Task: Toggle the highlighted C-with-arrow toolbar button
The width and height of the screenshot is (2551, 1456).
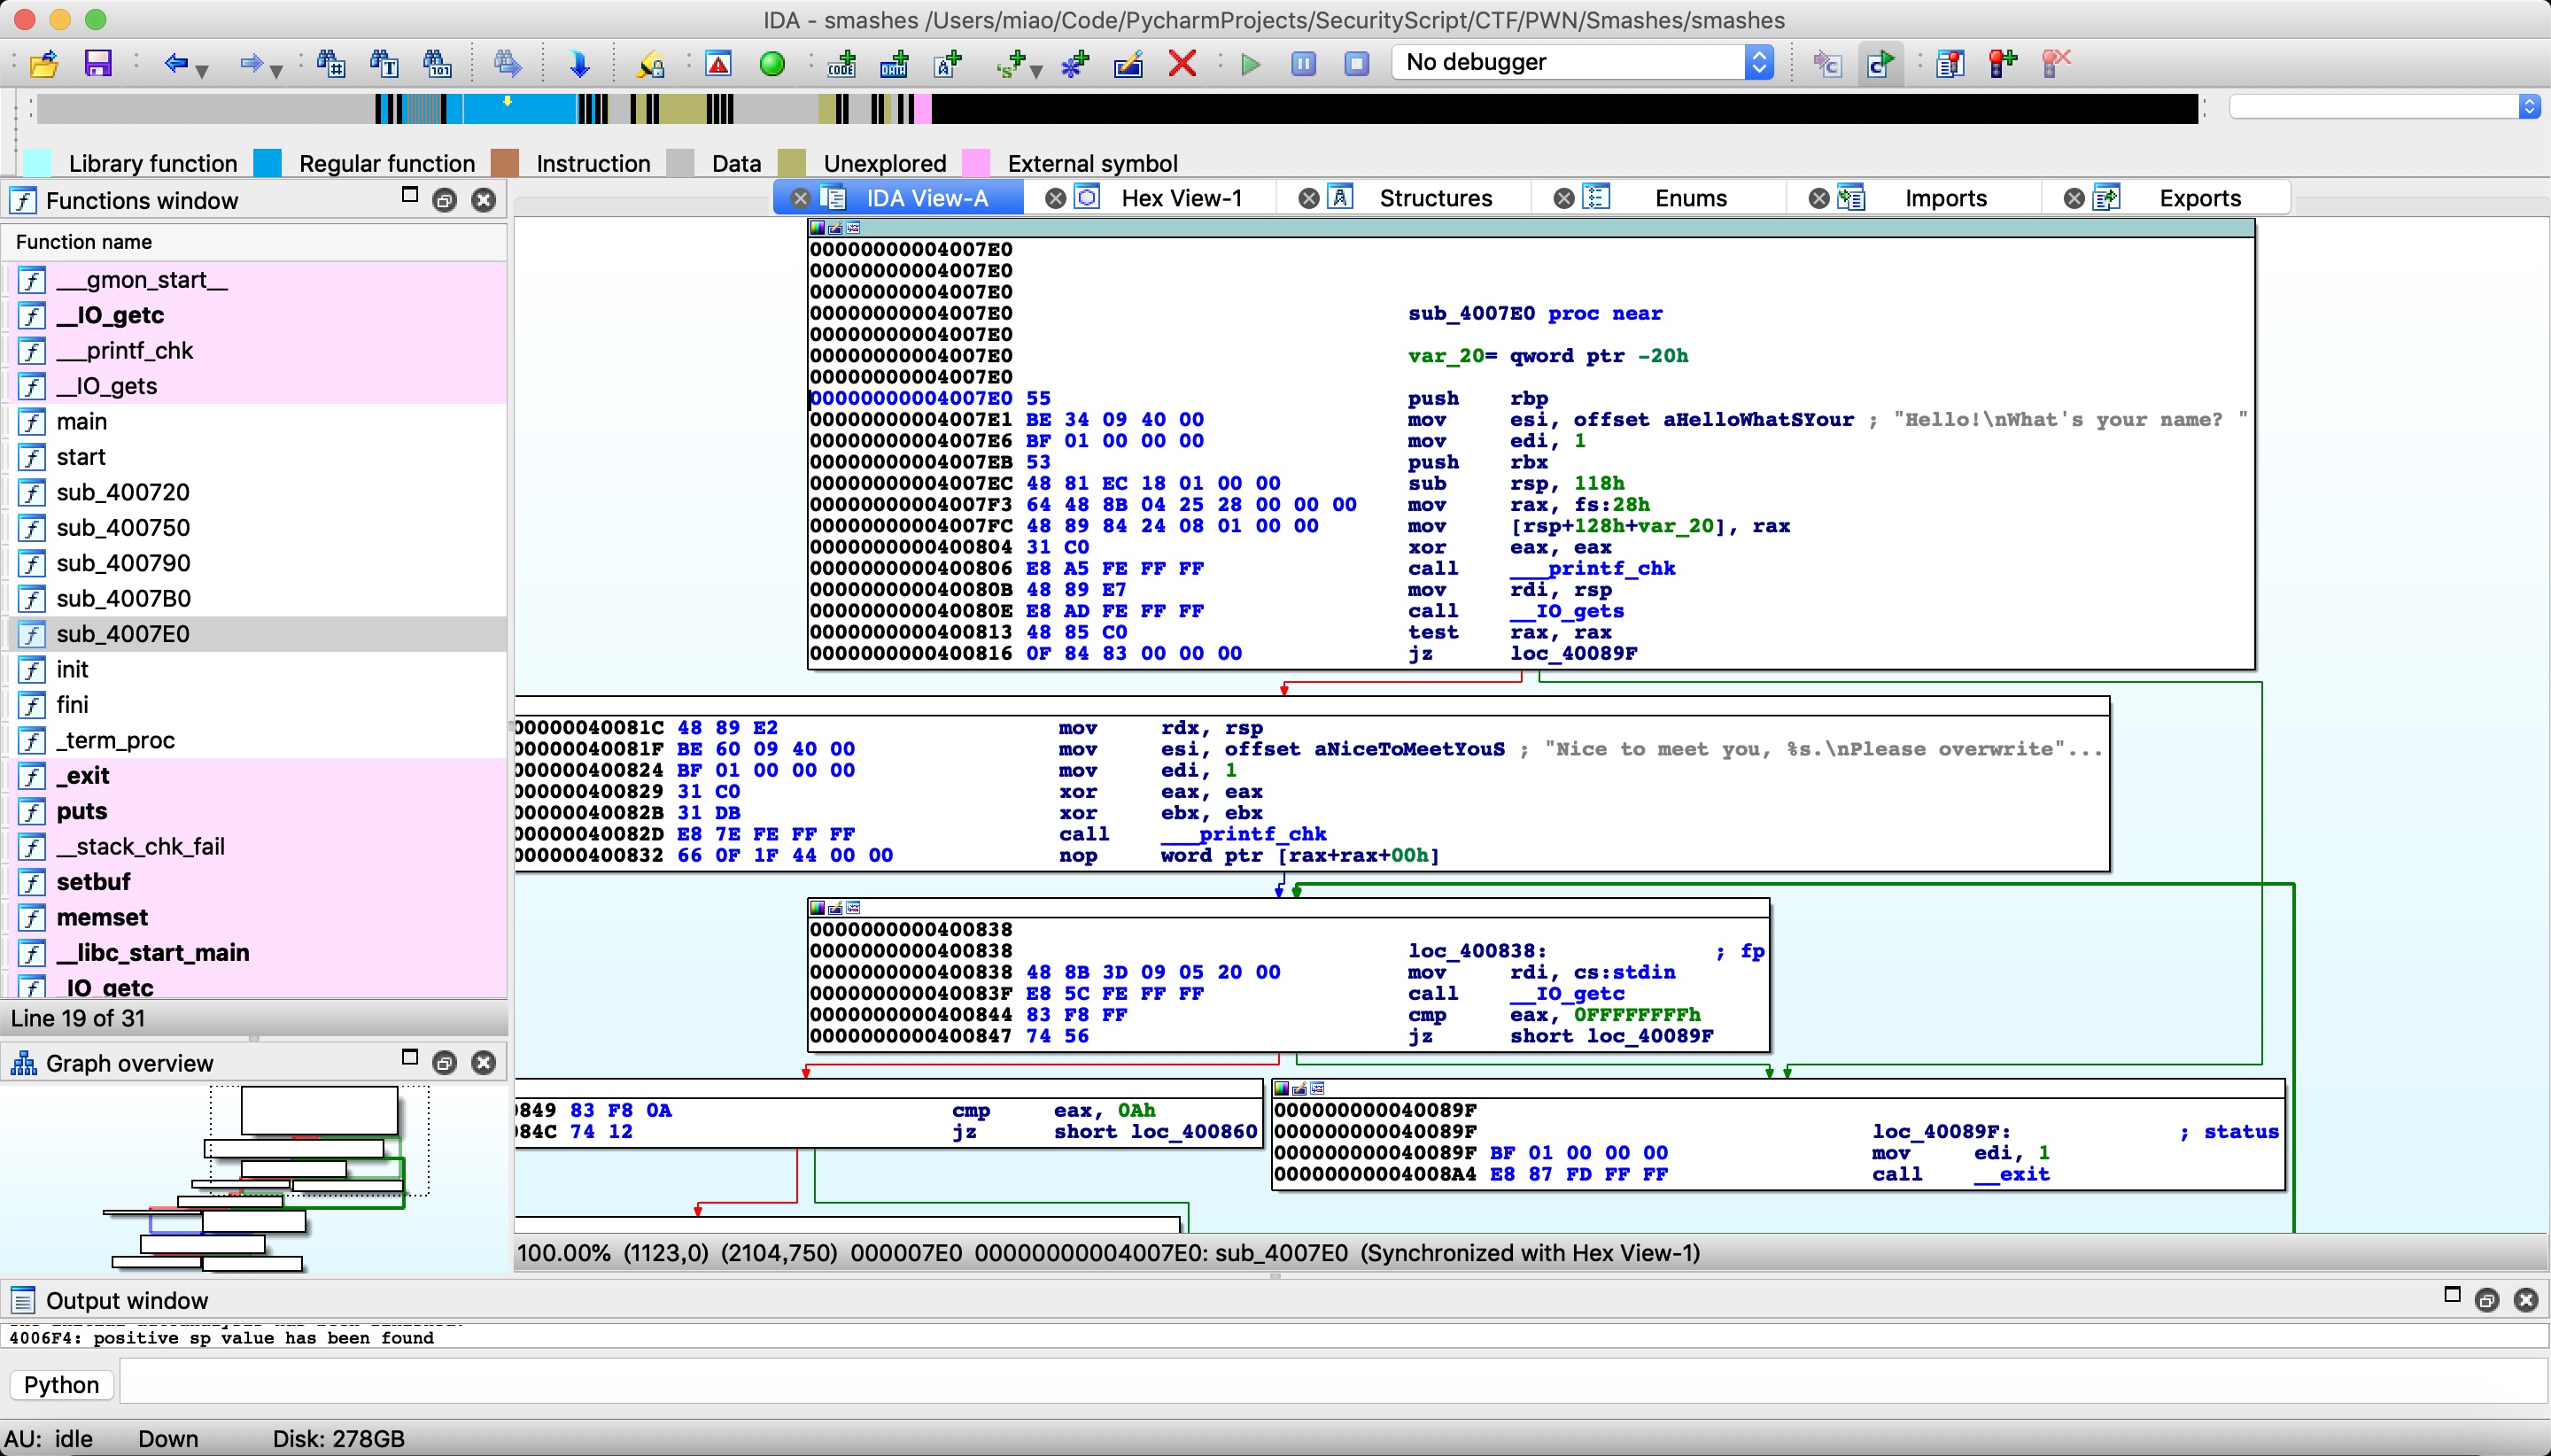Action: pyautogui.click(x=1879, y=64)
